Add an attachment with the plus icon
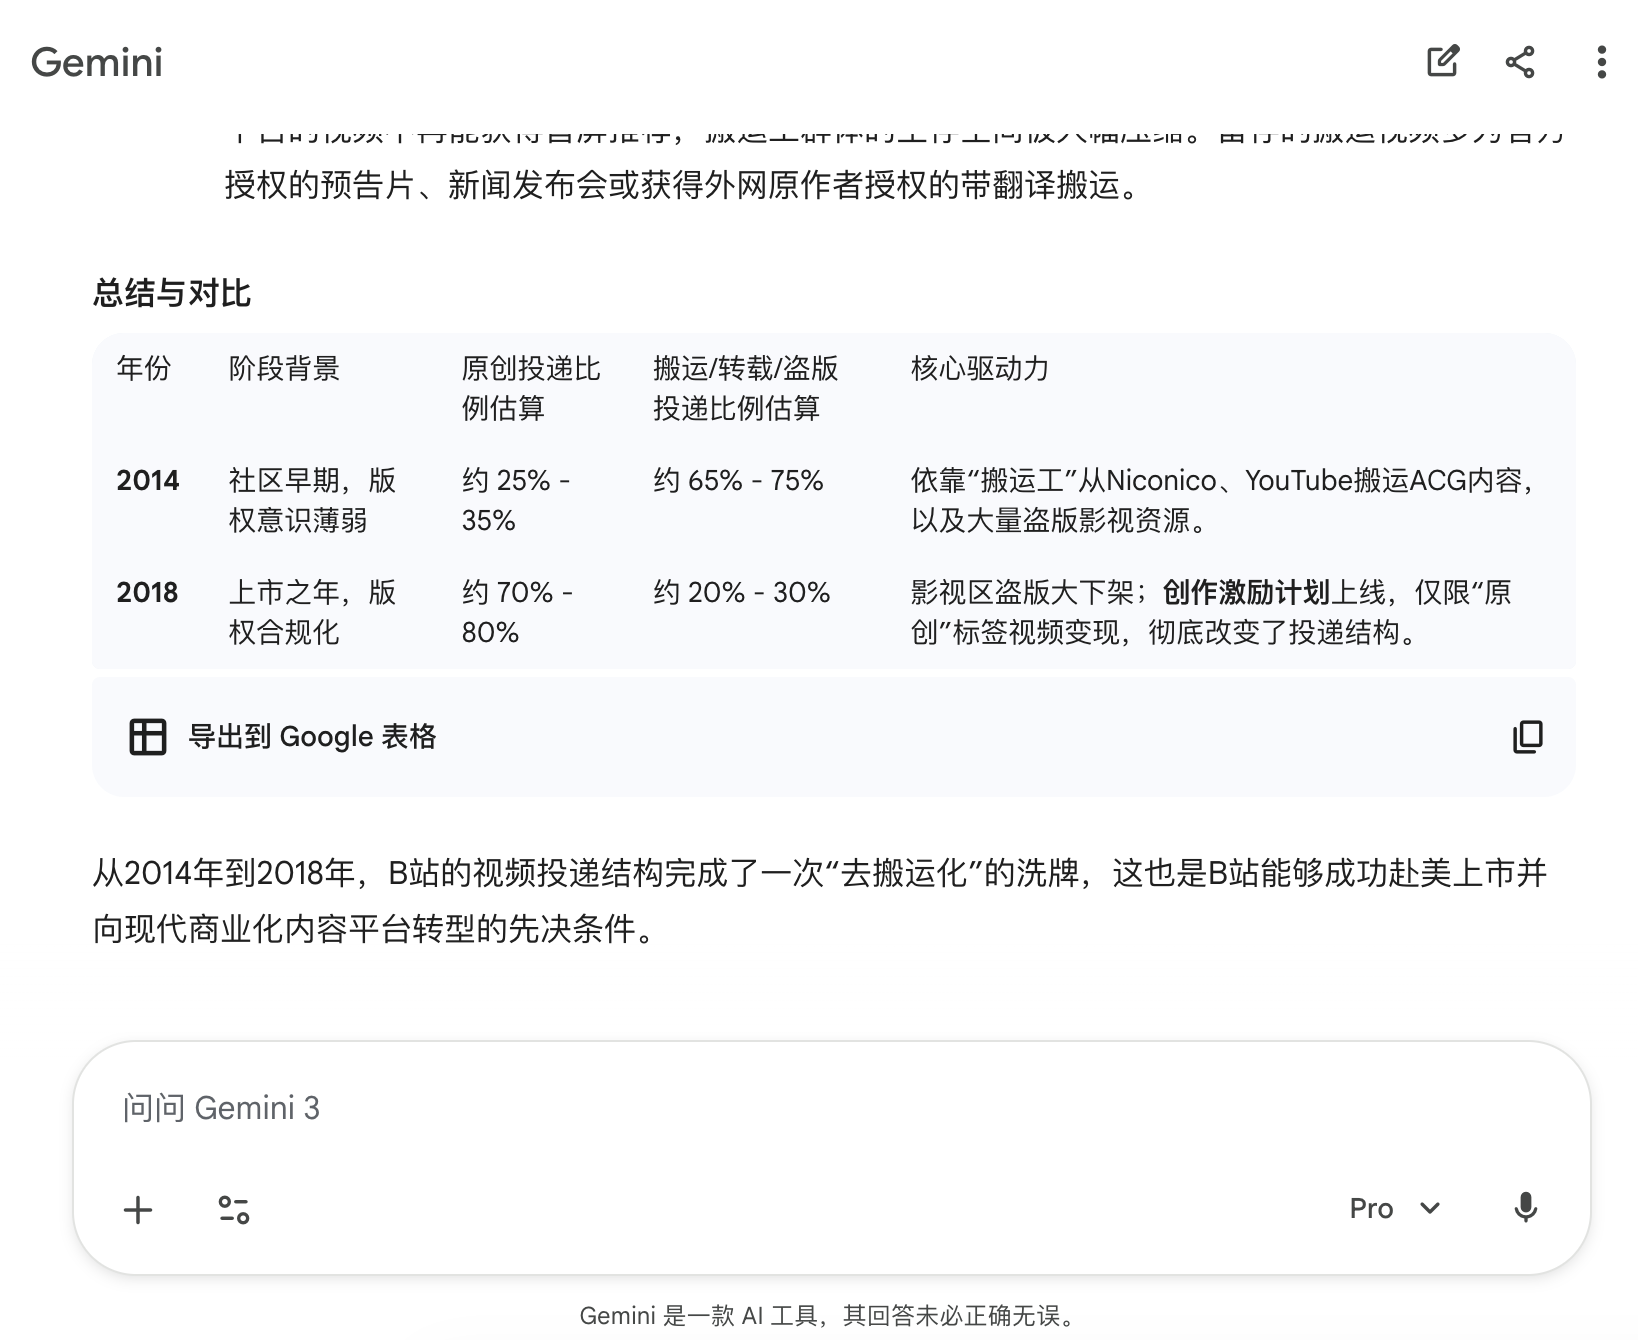Image resolution: width=1638 pixels, height=1340 pixels. pyautogui.click(x=137, y=1209)
